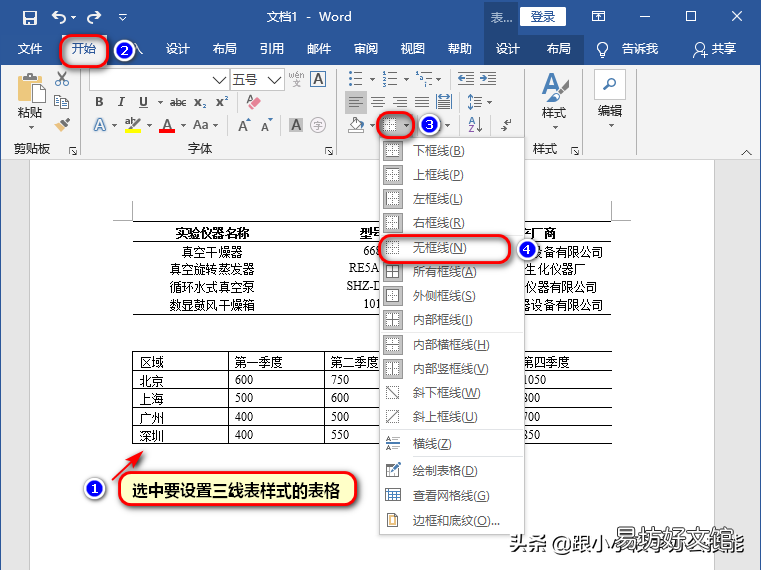
Task: Apply the red font color
Action: tap(167, 125)
